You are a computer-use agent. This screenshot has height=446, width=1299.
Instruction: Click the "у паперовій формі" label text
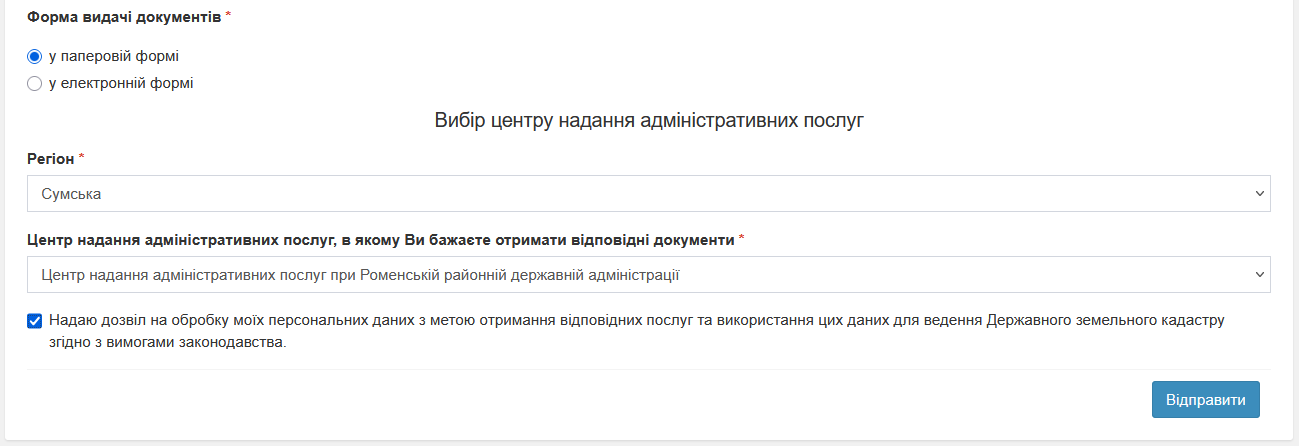pos(113,57)
